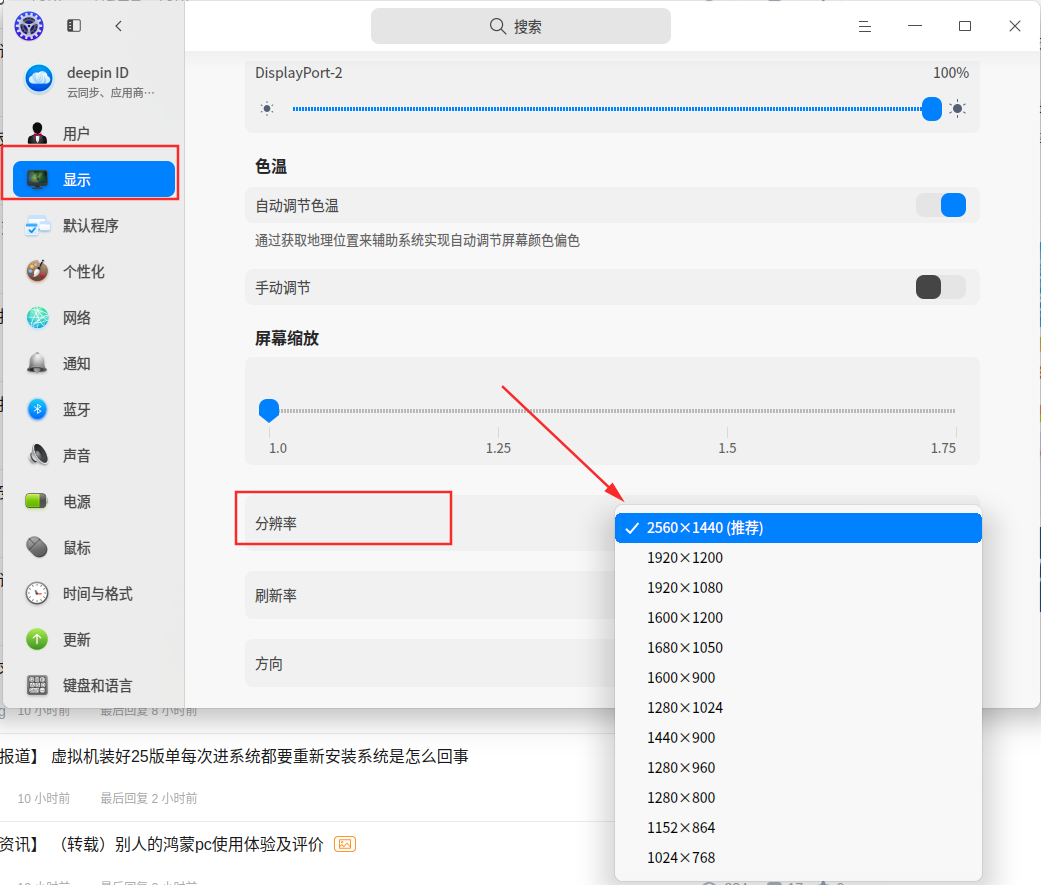Click the 用户 user avatar icon
This screenshot has height=885, width=1041.
(37, 133)
